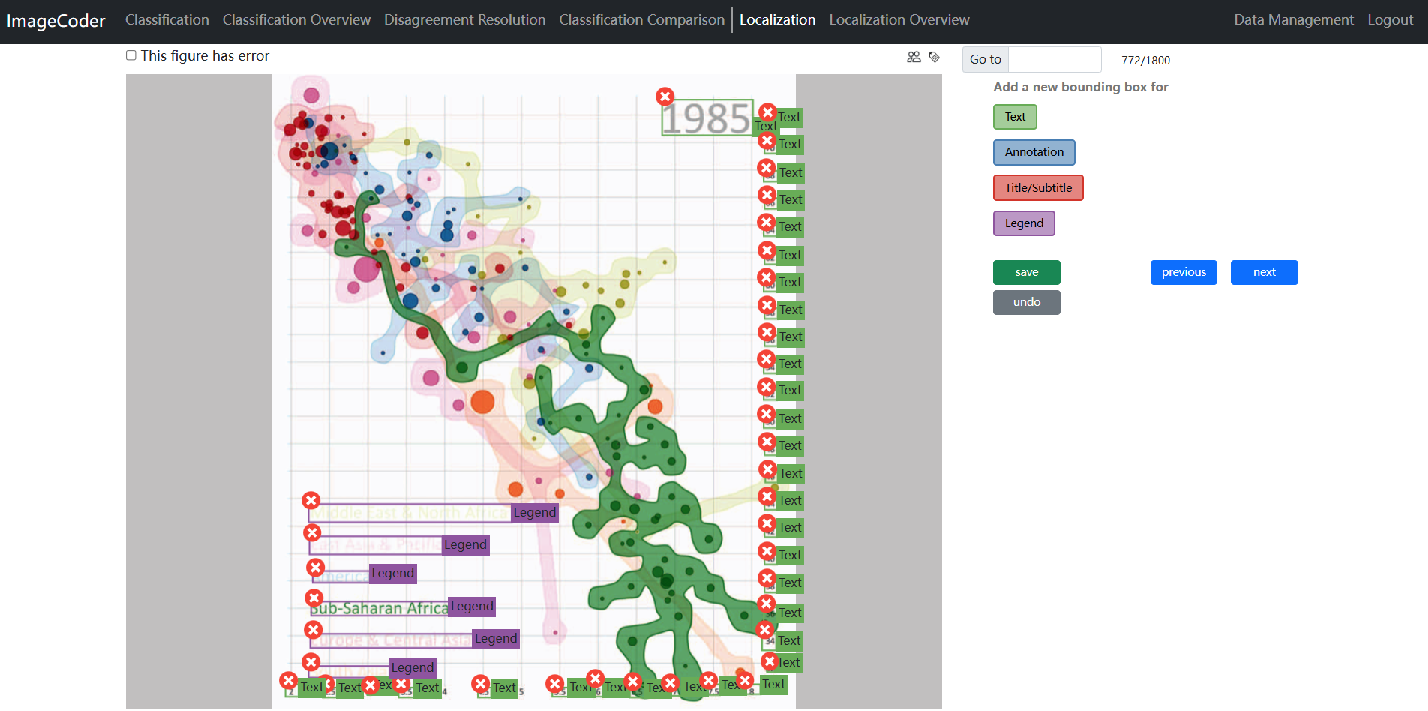Check the 'This figure has error' checkbox
This screenshot has height=711, width=1428.
click(131, 56)
